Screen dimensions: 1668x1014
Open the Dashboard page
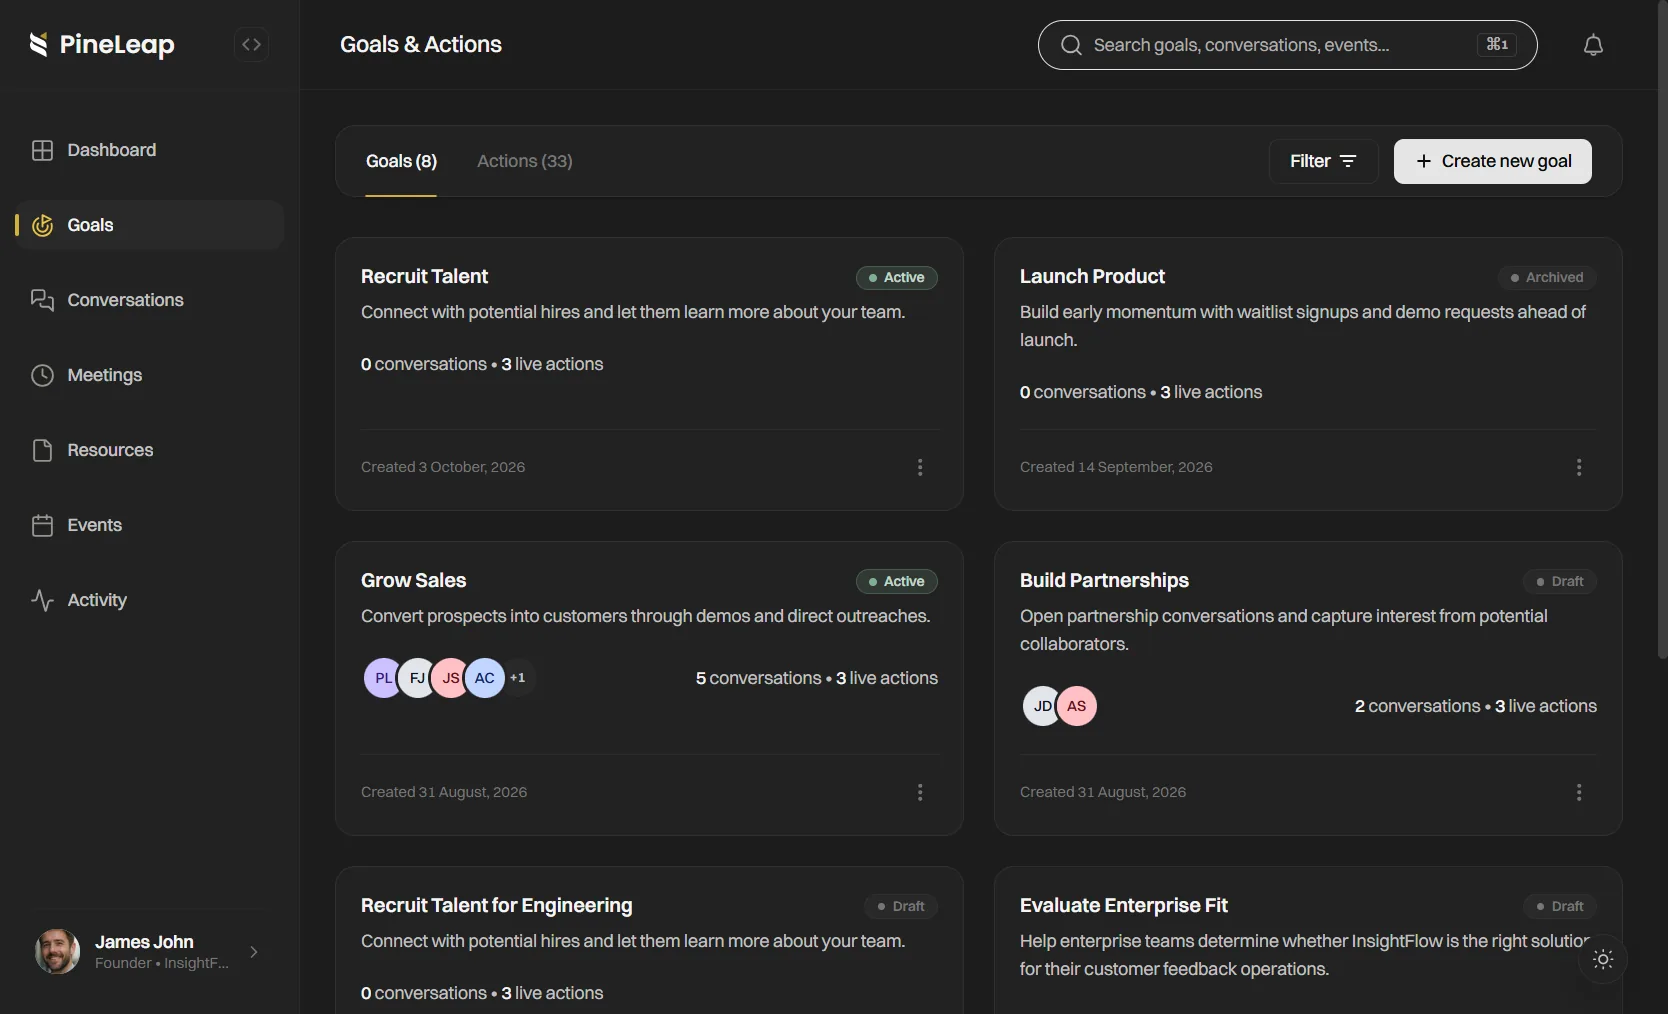pos(150,150)
